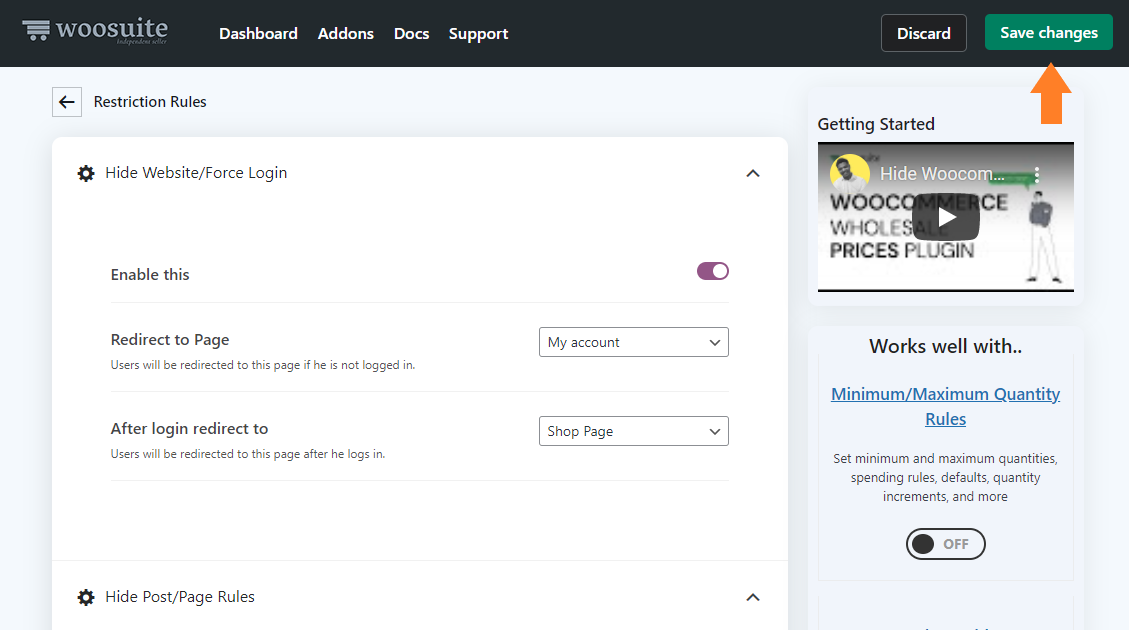Viewport: 1129px width, 630px height.
Task: Open the video's three-dot options menu
Action: click(1037, 174)
